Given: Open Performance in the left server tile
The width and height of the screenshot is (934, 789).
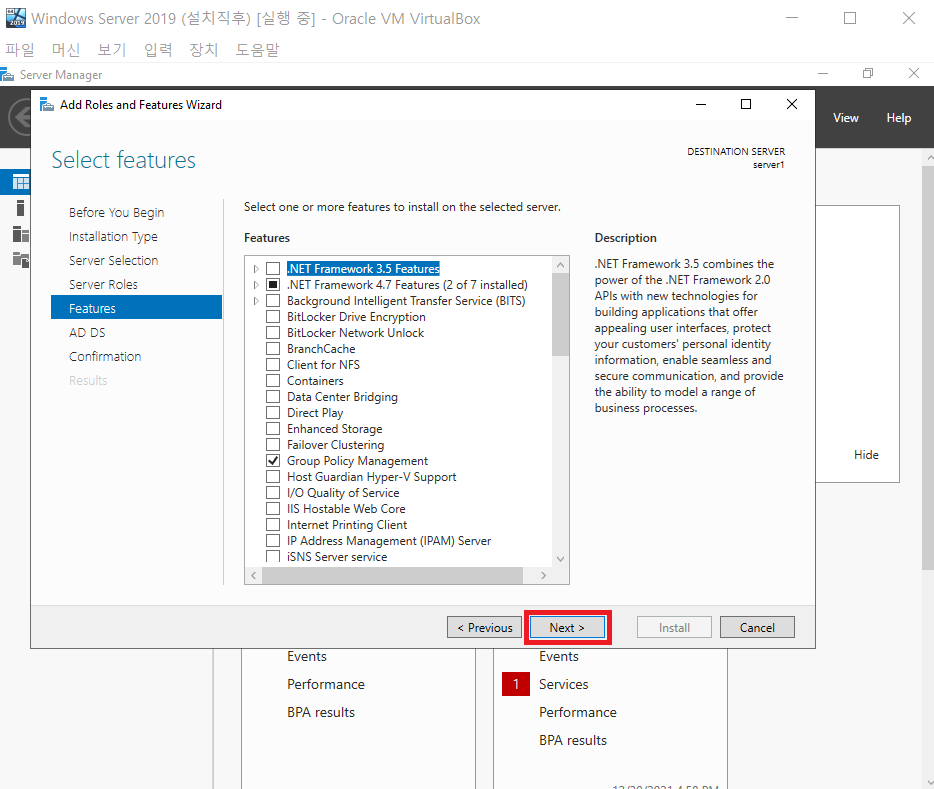Looking at the screenshot, I should coord(326,684).
